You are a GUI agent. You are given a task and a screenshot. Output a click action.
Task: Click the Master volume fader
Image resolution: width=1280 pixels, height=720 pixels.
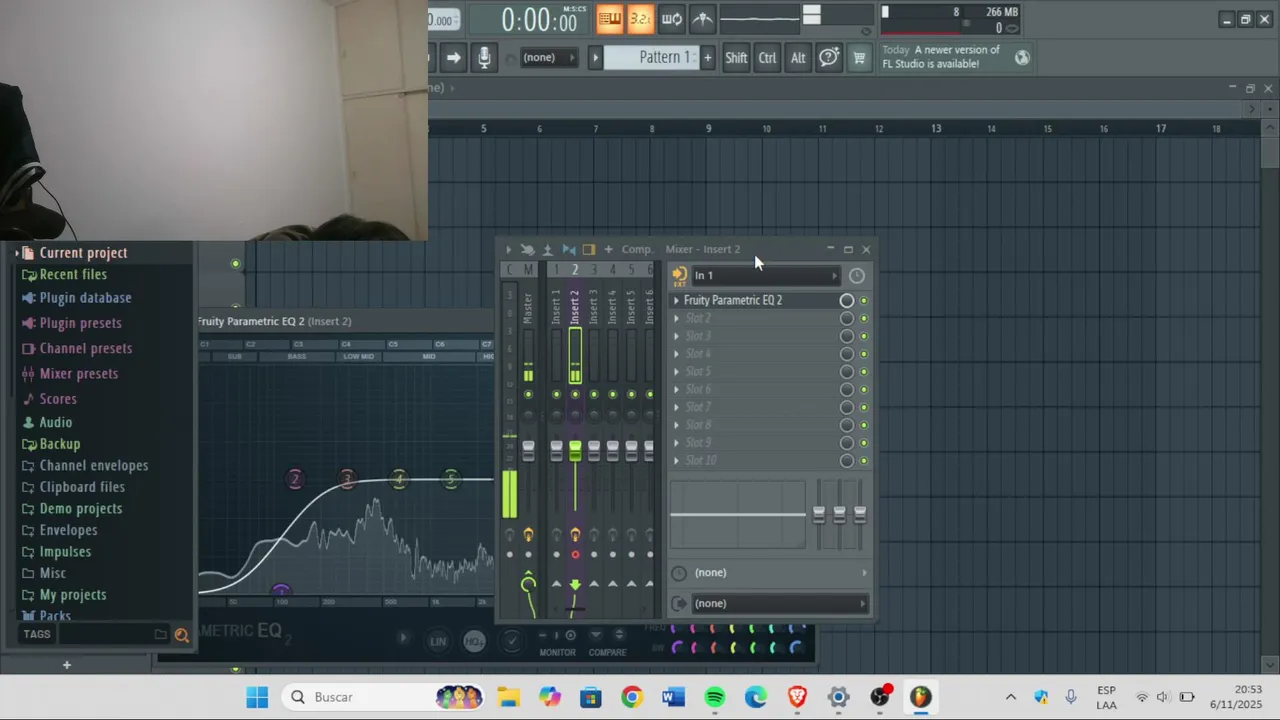tap(528, 451)
